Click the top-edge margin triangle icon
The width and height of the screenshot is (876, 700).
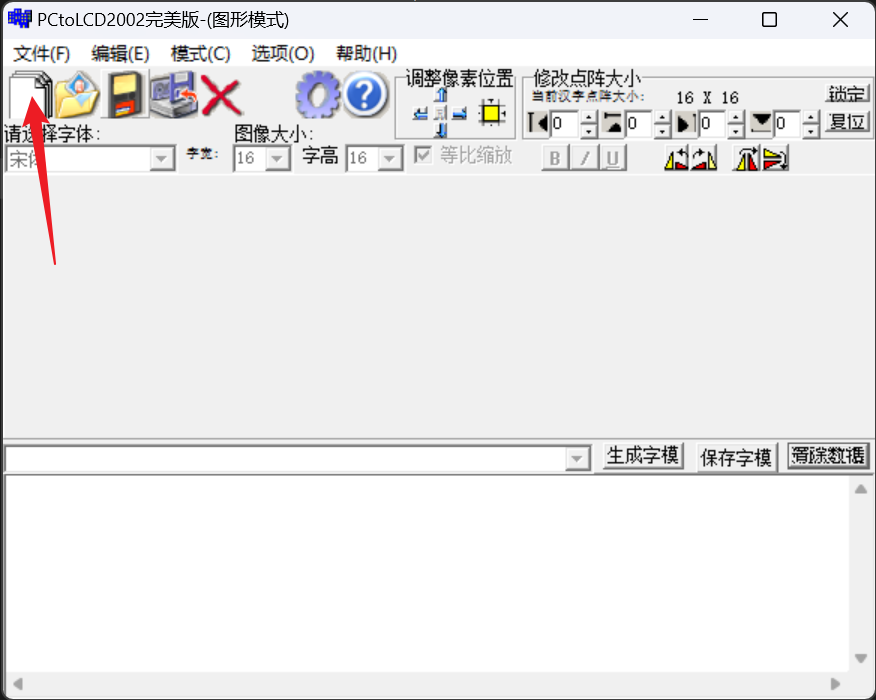click(x=613, y=123)
